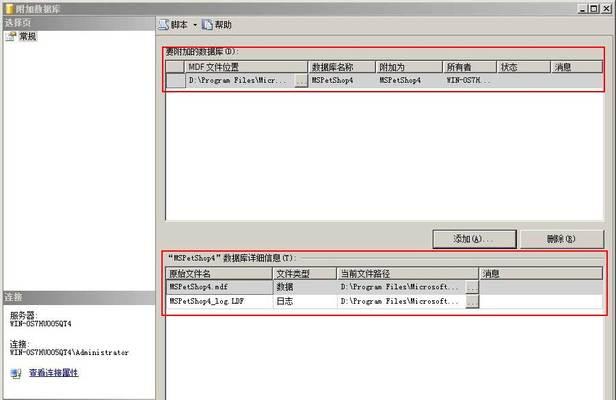
Task: Click the 数据库名称 column header
Action: pyautogui.click(x=341, y=67)
